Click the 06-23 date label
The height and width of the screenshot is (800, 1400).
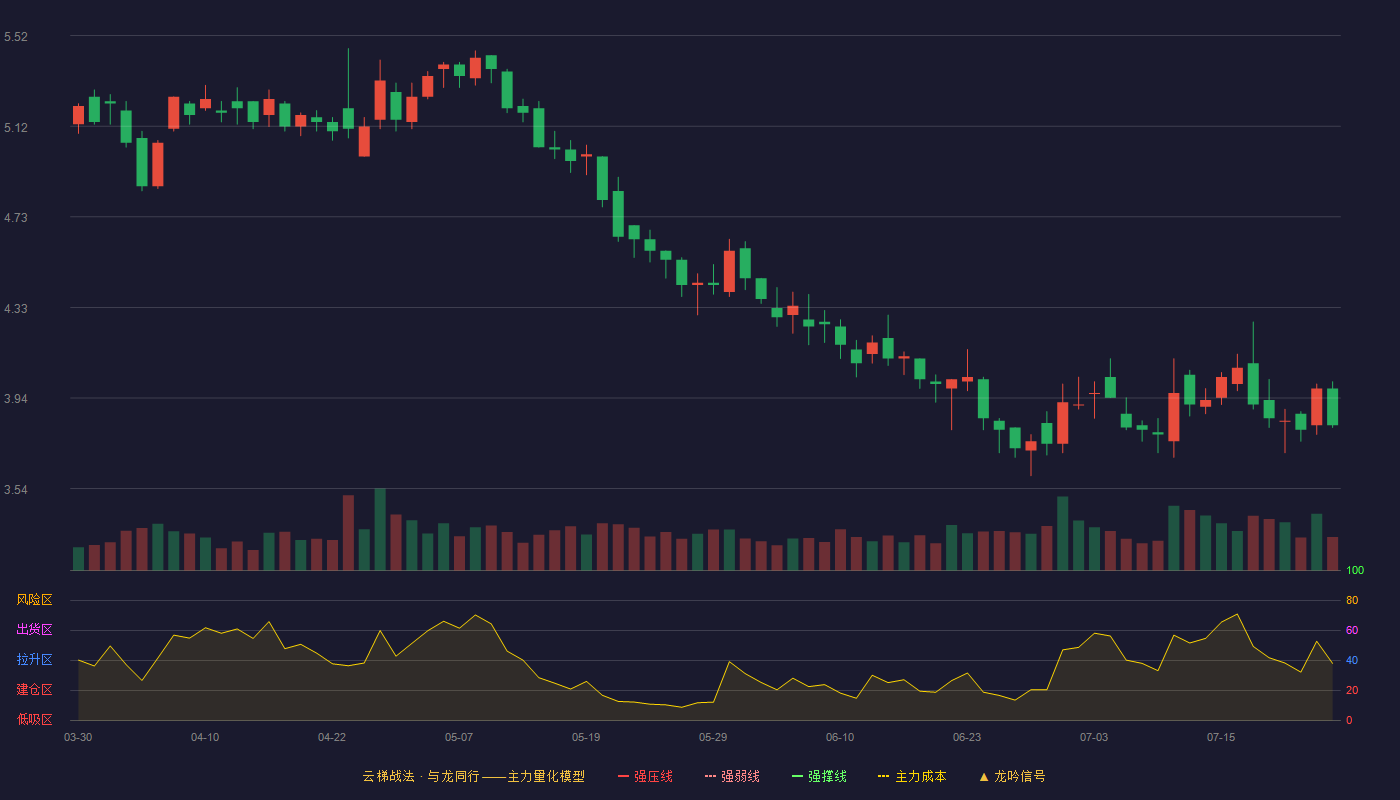(x=967, y=737)
